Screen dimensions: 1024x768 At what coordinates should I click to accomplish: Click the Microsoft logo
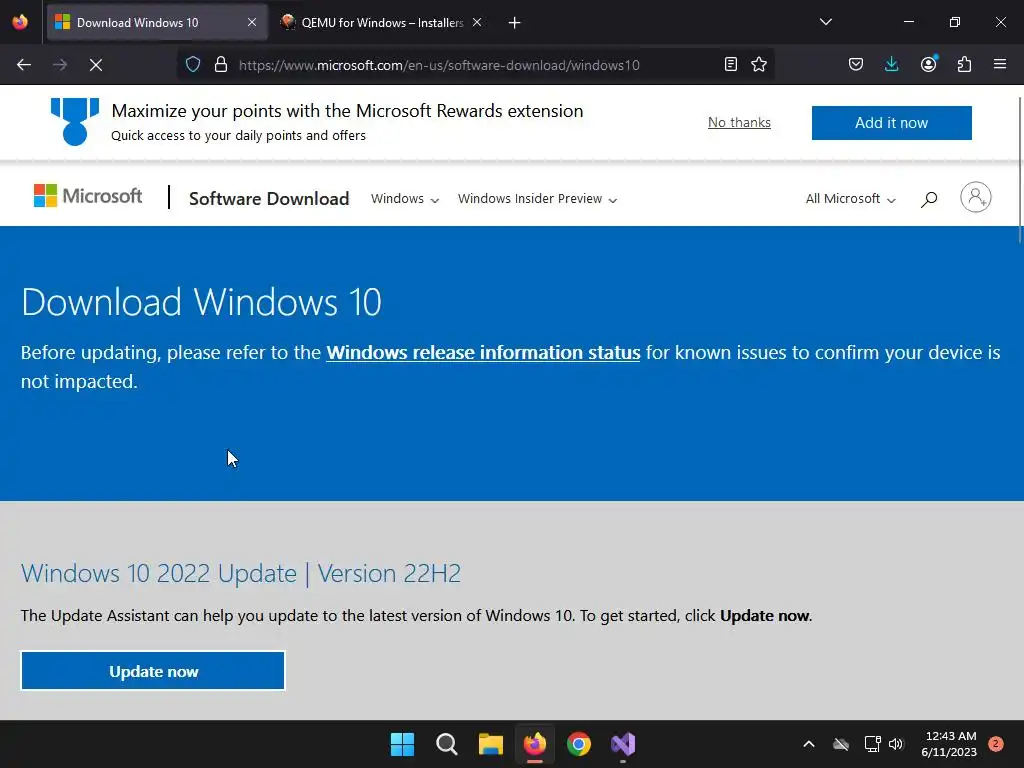tap(88, 196)
